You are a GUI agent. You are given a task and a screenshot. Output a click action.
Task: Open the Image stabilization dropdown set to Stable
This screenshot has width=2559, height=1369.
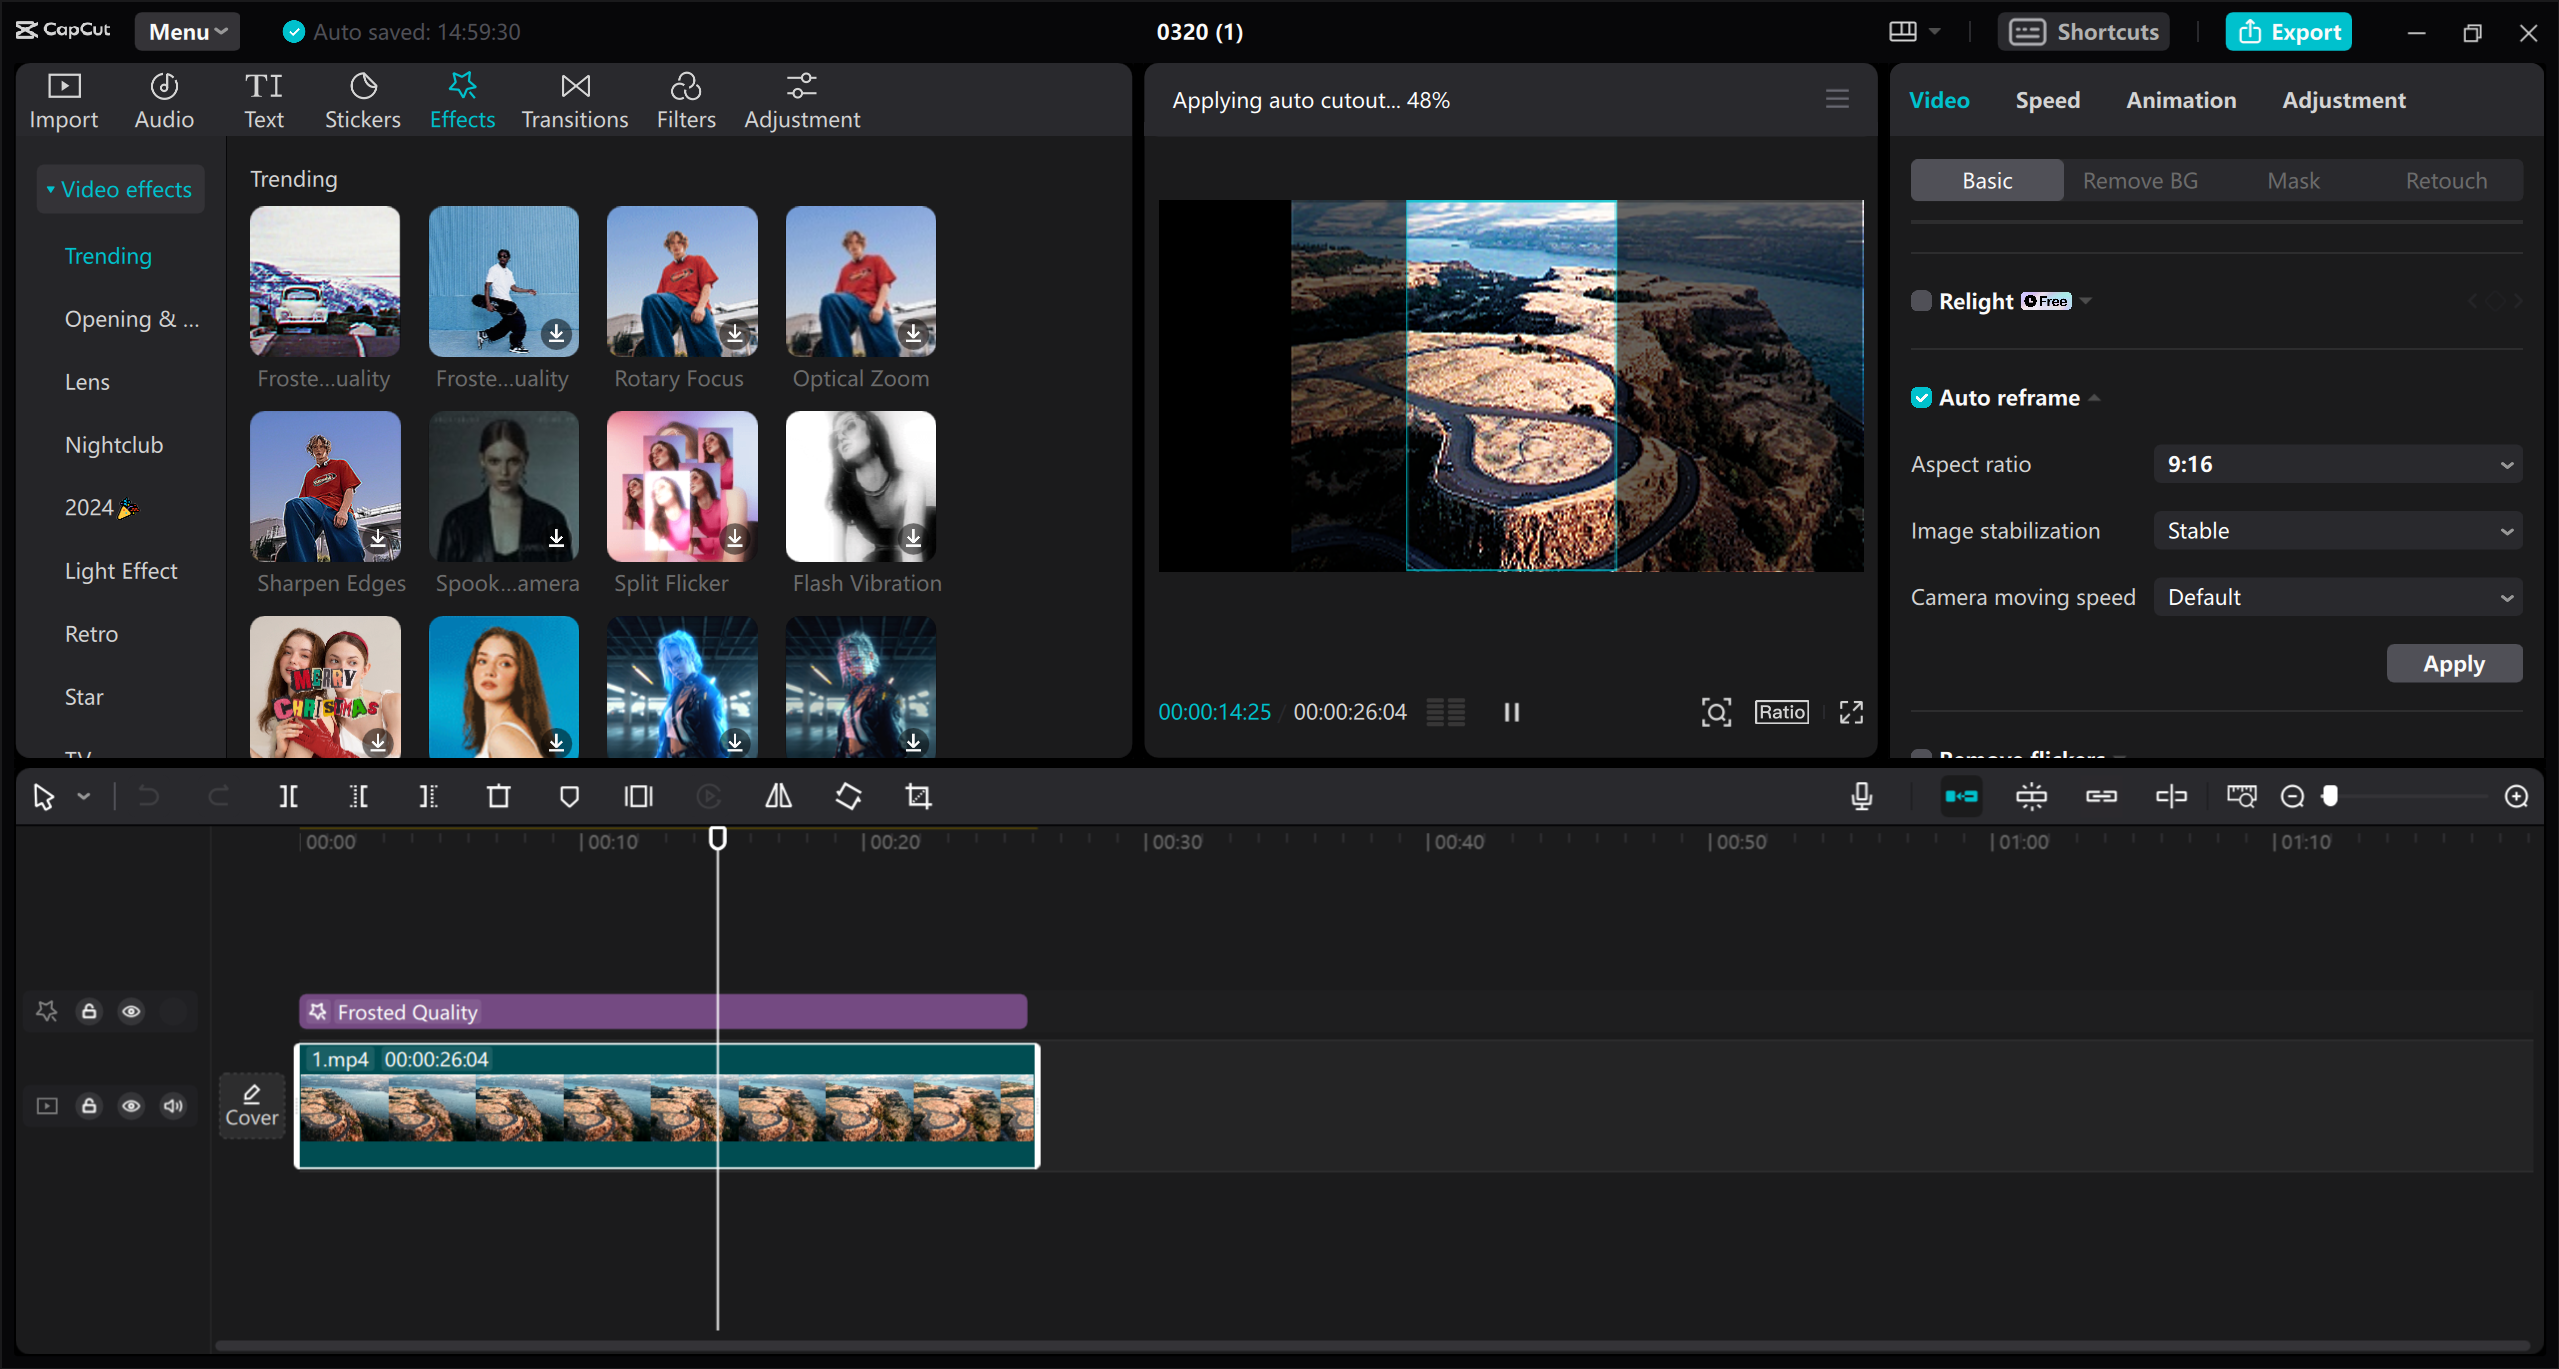2336,530
